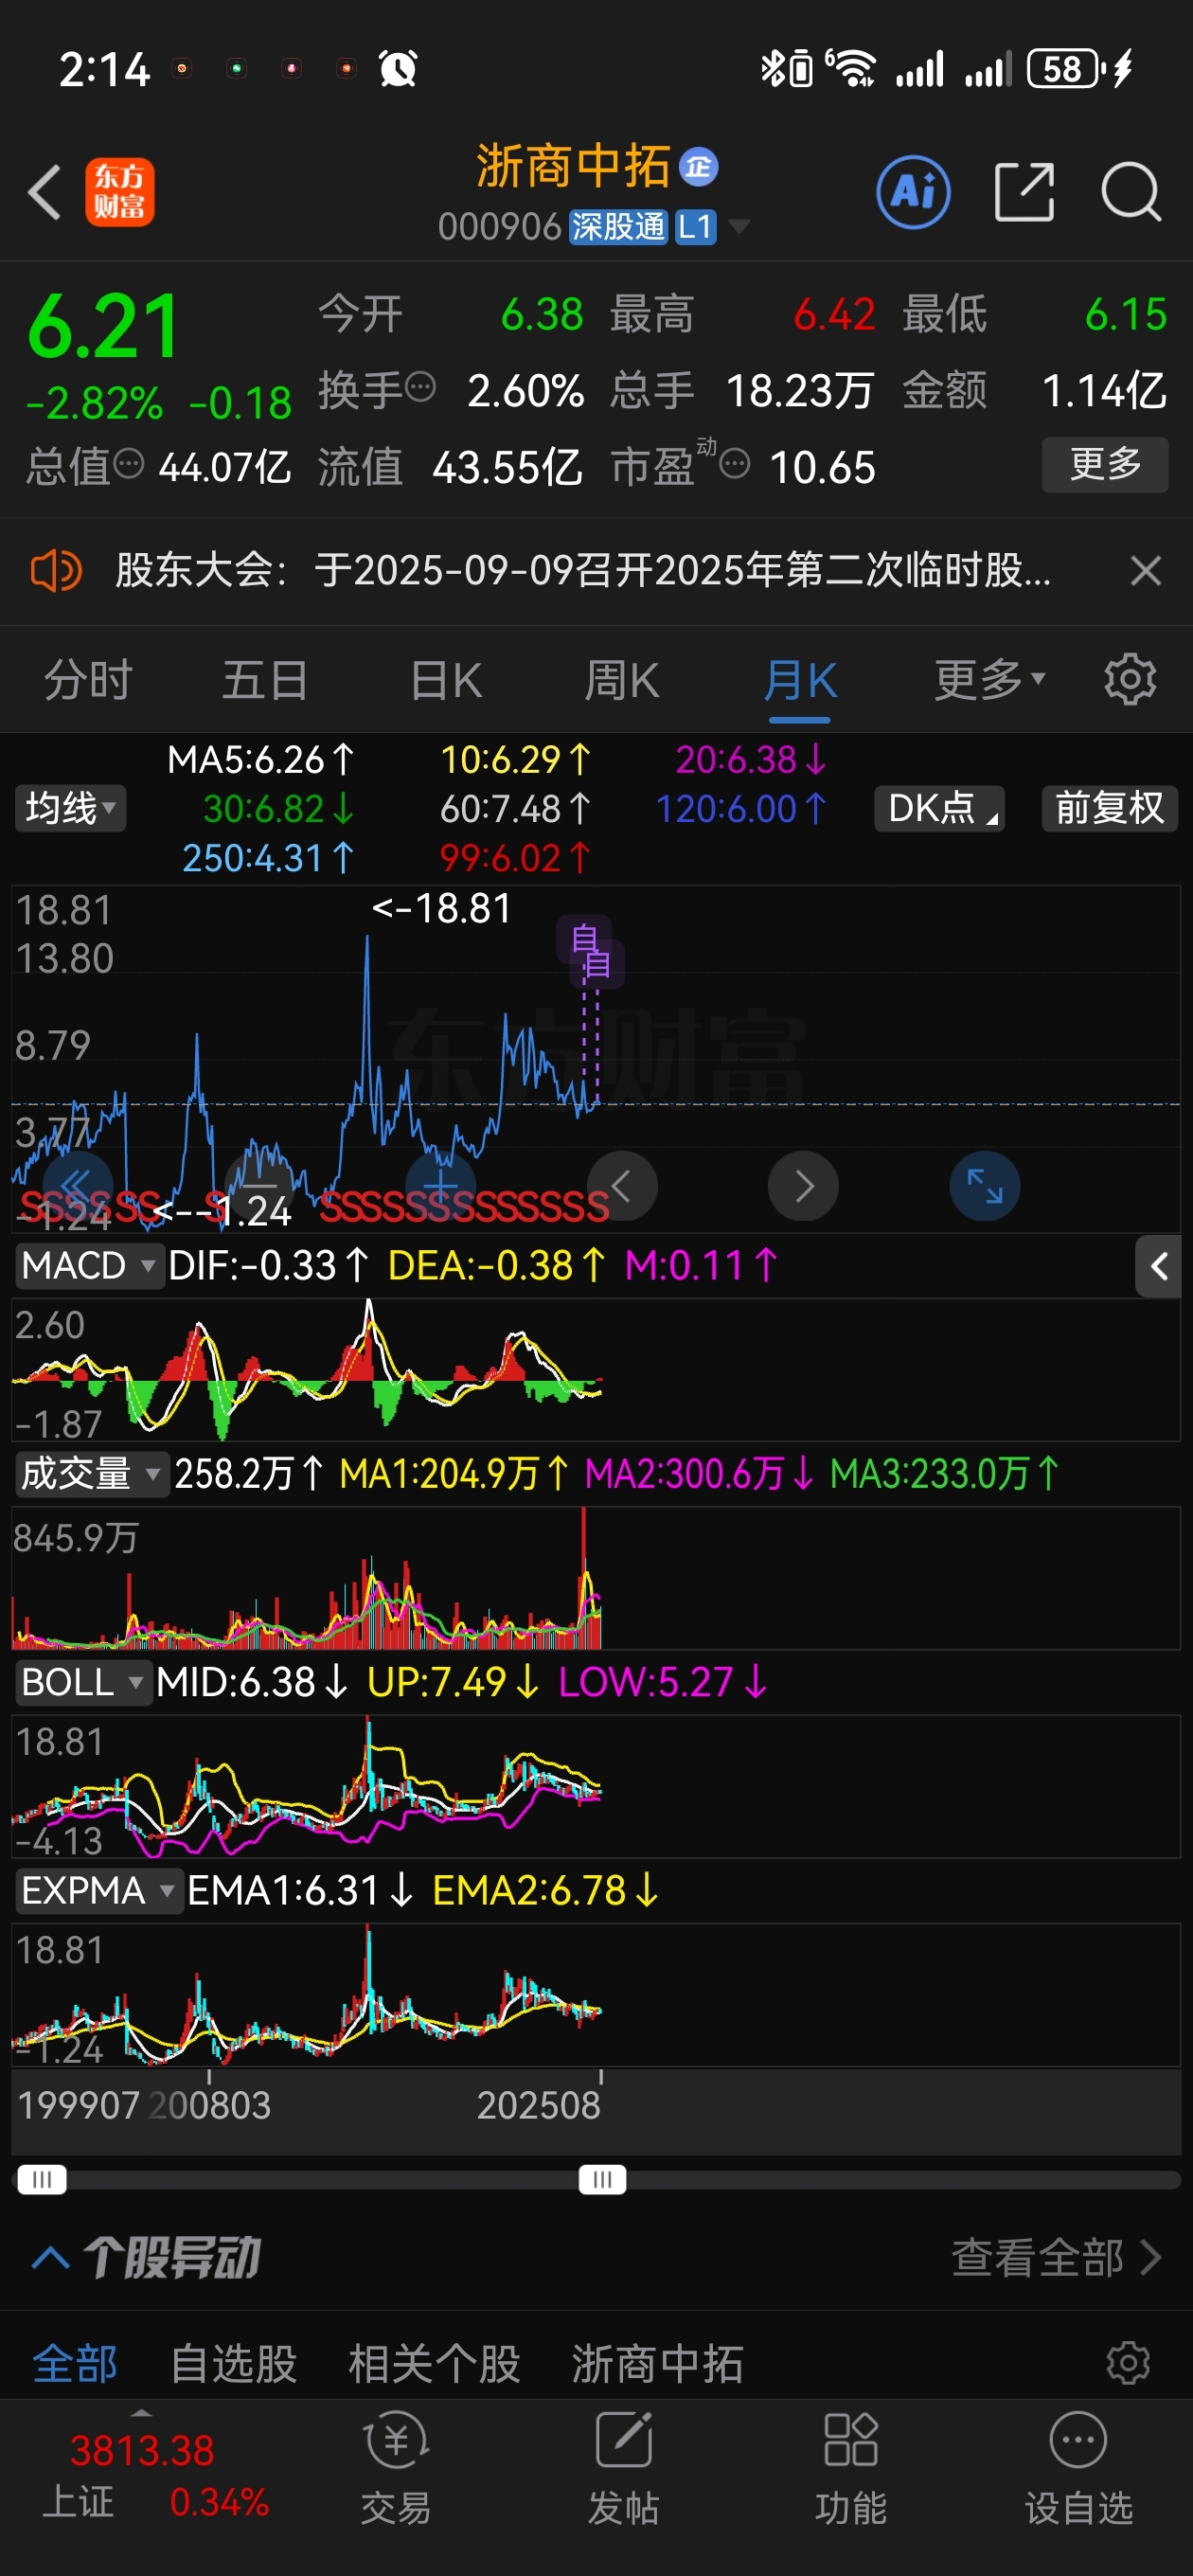Select the 浙商中拓 filter tab

point(657,2363)
